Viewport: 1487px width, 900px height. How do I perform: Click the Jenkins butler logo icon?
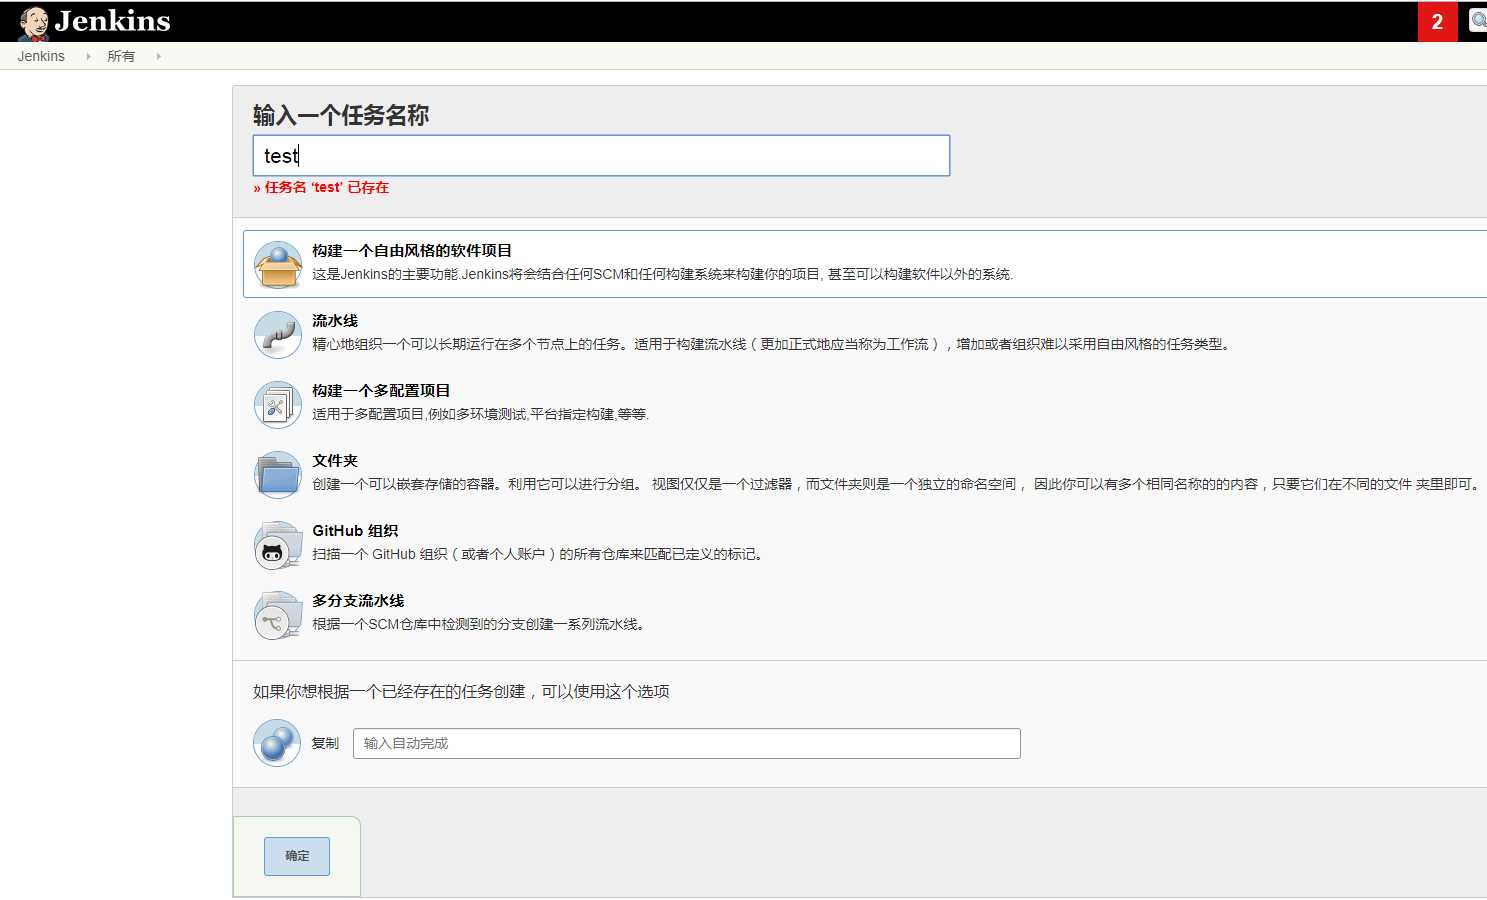coord(34,22)
